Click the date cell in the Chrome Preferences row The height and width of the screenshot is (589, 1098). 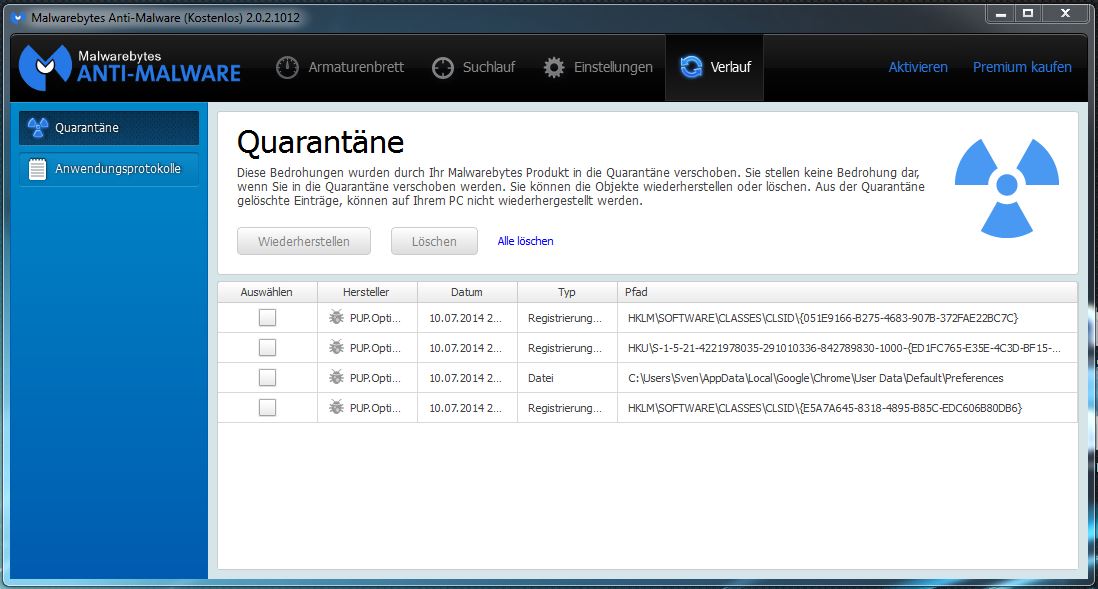point(465,378)
